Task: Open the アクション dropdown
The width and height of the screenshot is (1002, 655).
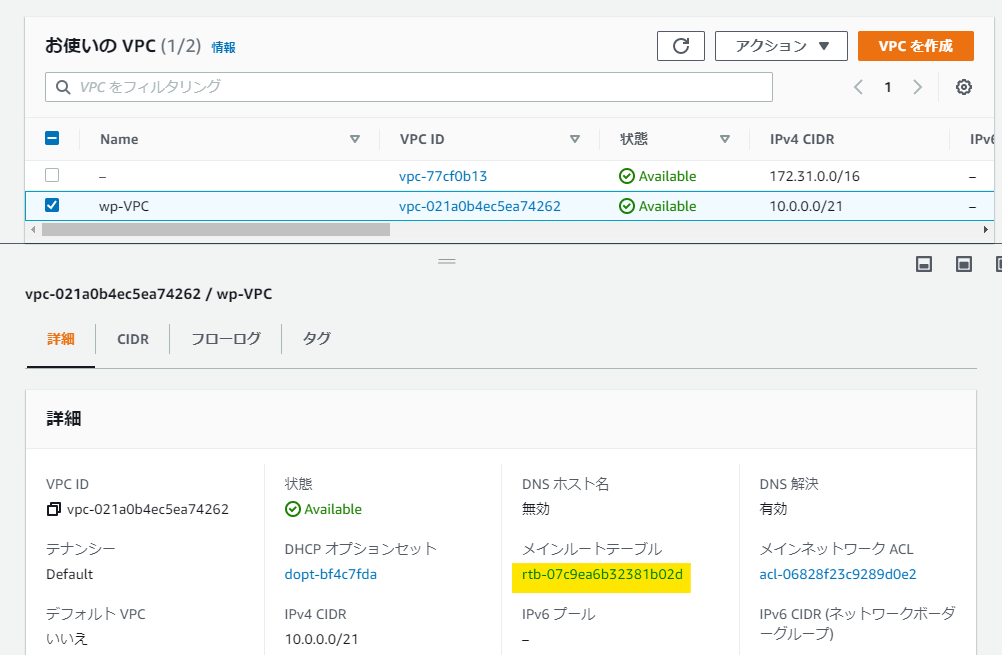Action: tap(781, 46)
